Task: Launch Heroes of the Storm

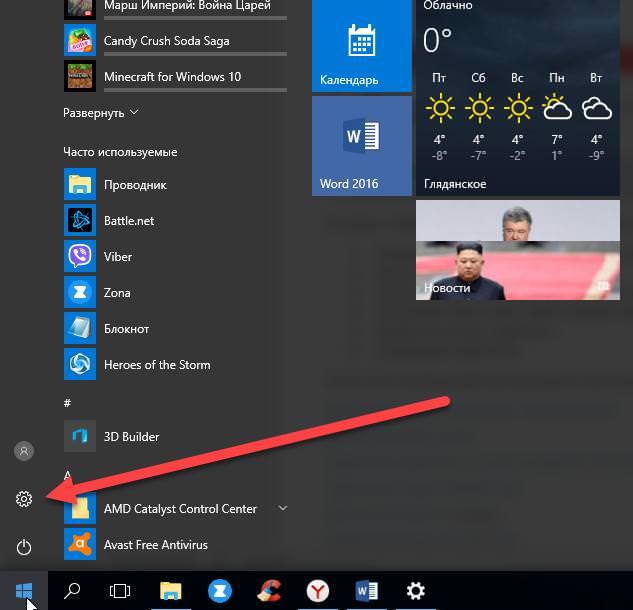Action: (175, 364)
